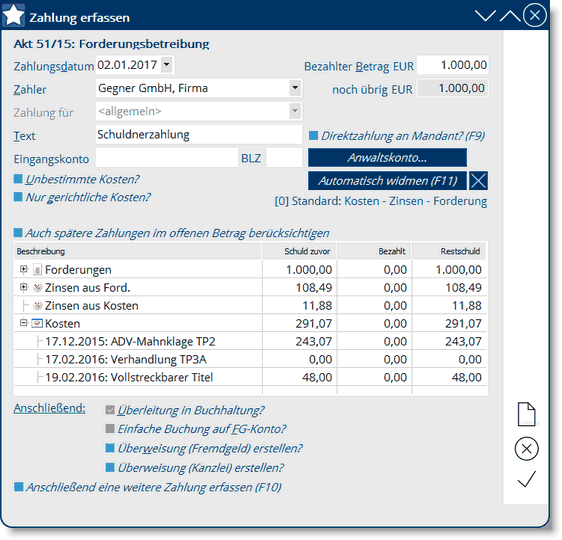Click Restschuld value 108,49
The width and height of the screenshot is (562, 540).
[463, 287]
